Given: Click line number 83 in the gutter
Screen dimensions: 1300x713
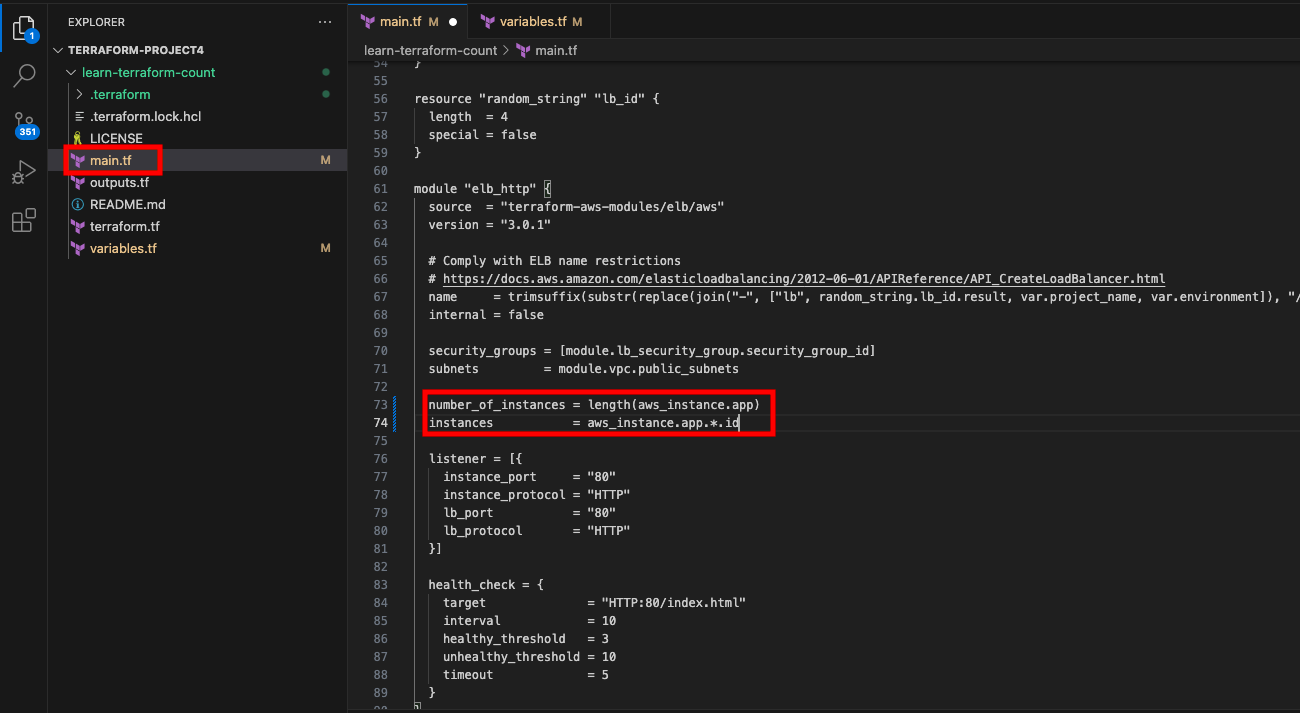Looking at the screenshot, I should click(380, 585).
